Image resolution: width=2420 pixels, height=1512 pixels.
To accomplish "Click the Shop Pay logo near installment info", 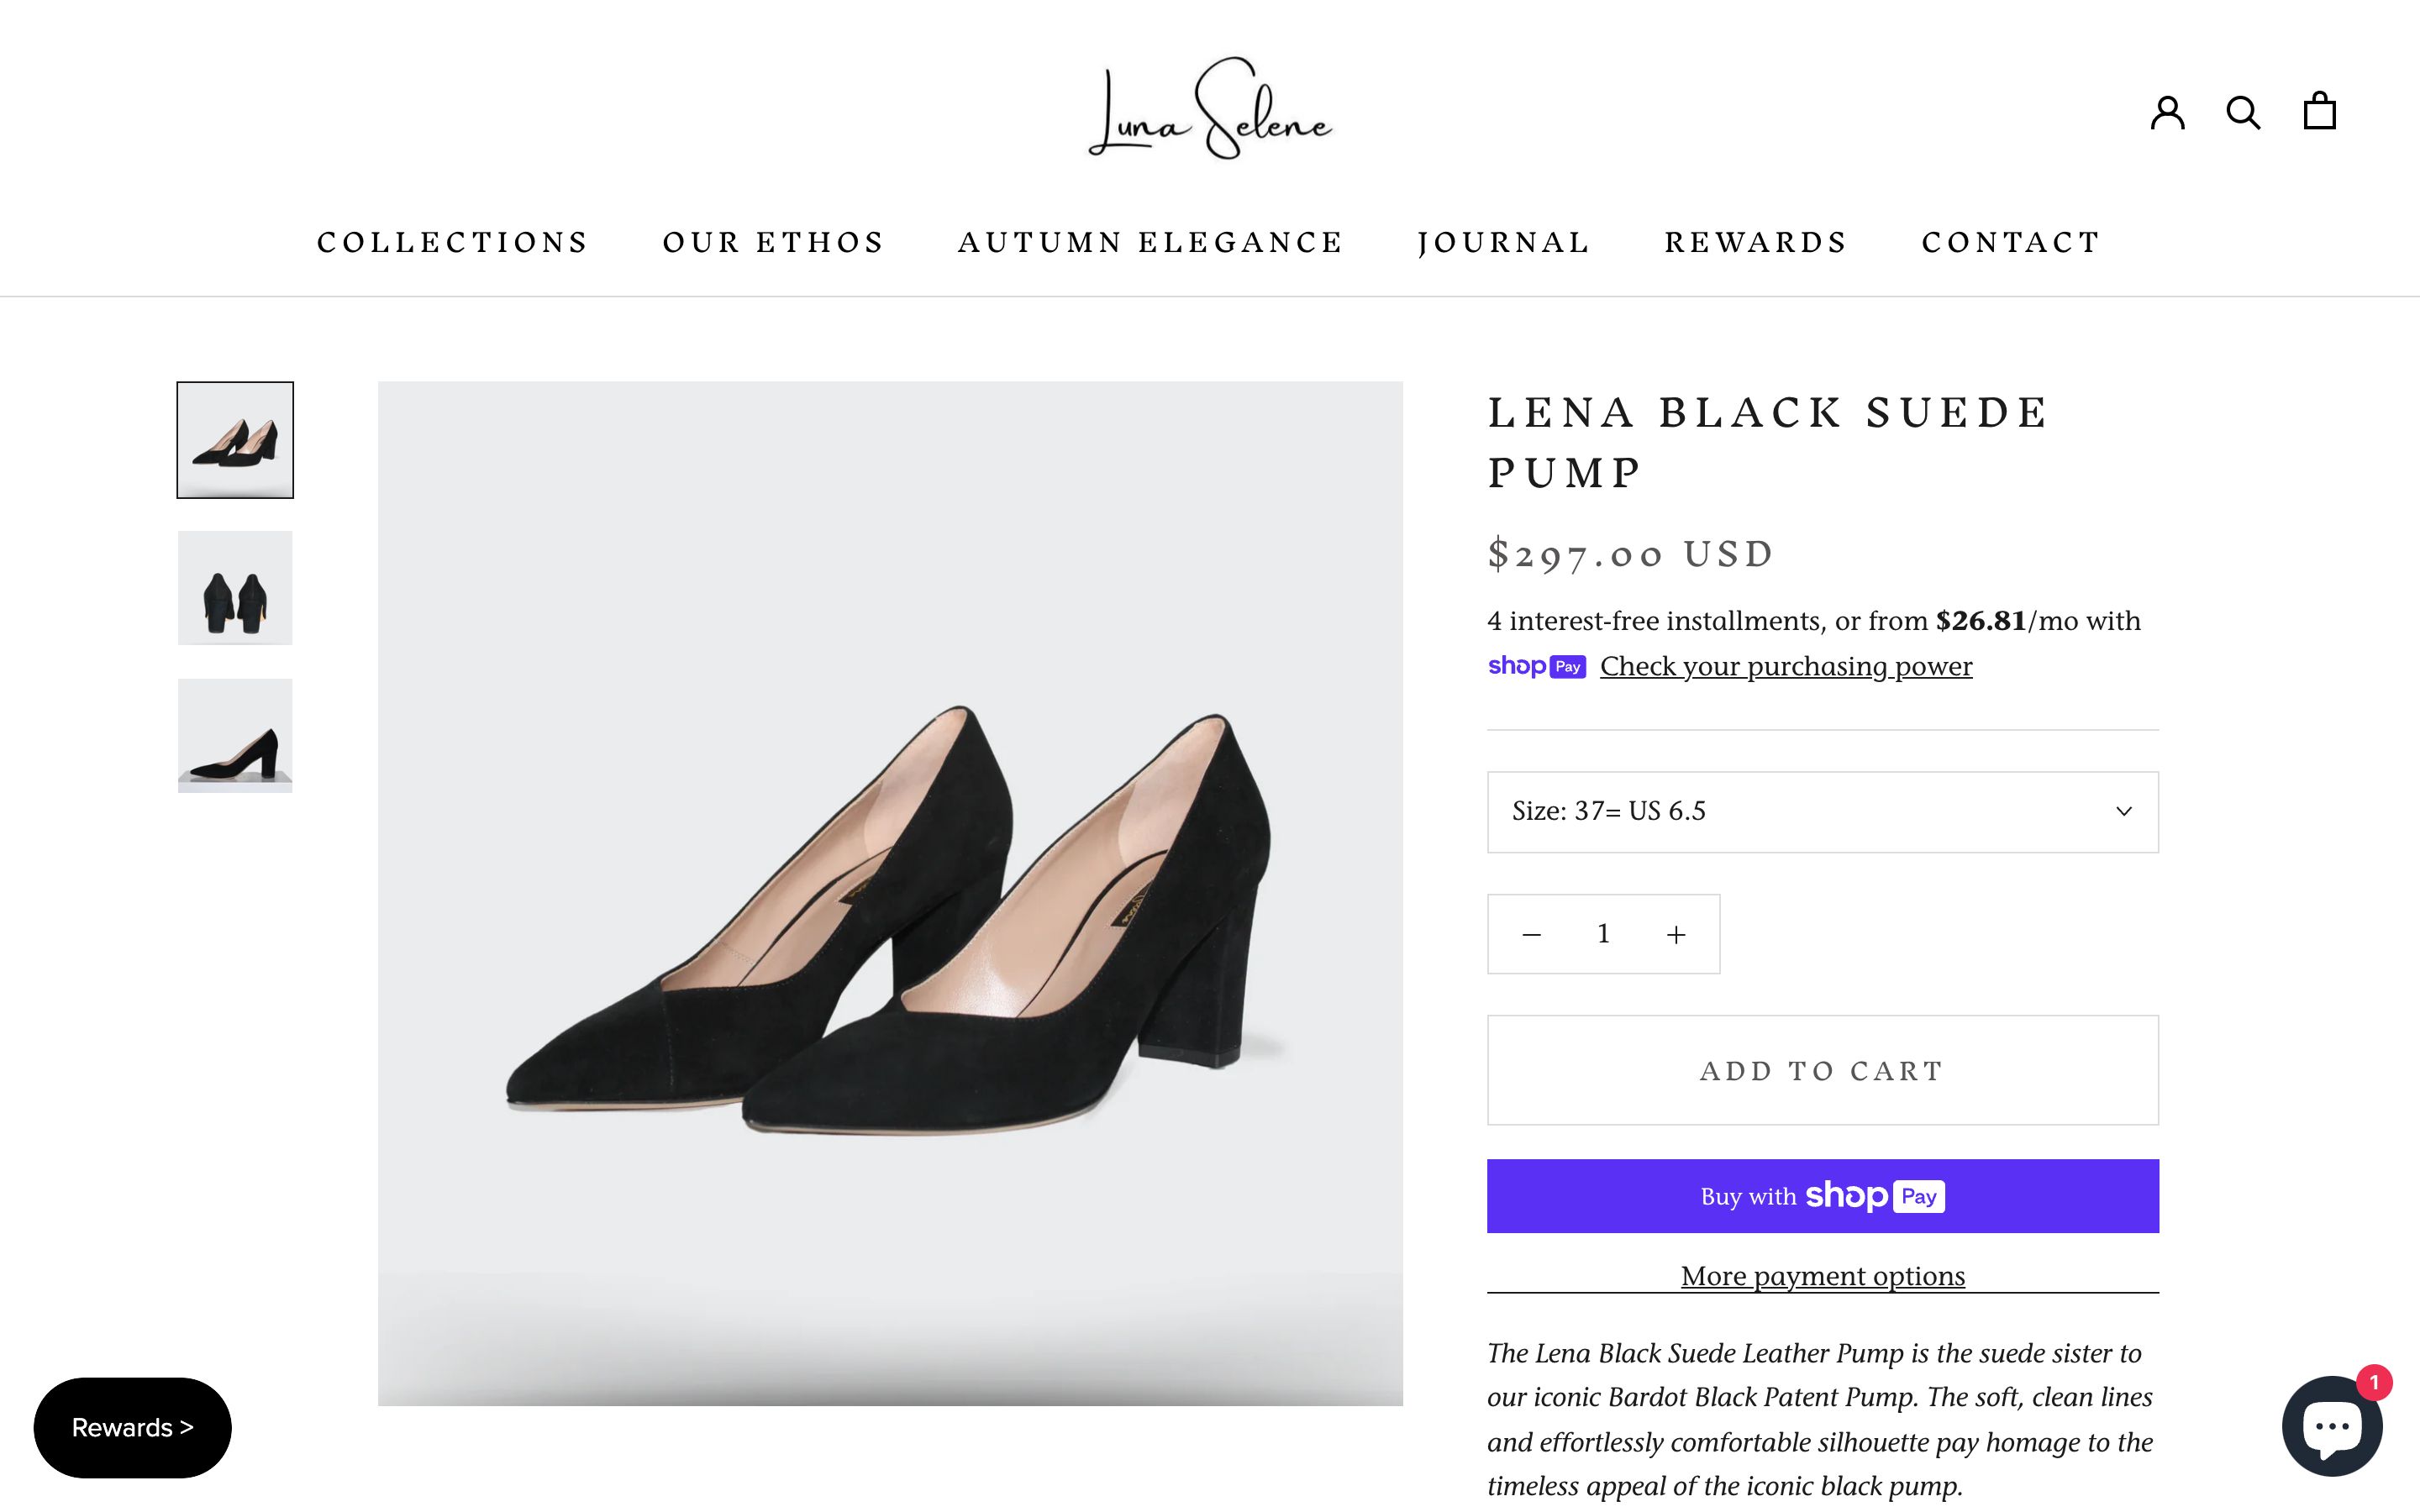I will (1537, 666).
